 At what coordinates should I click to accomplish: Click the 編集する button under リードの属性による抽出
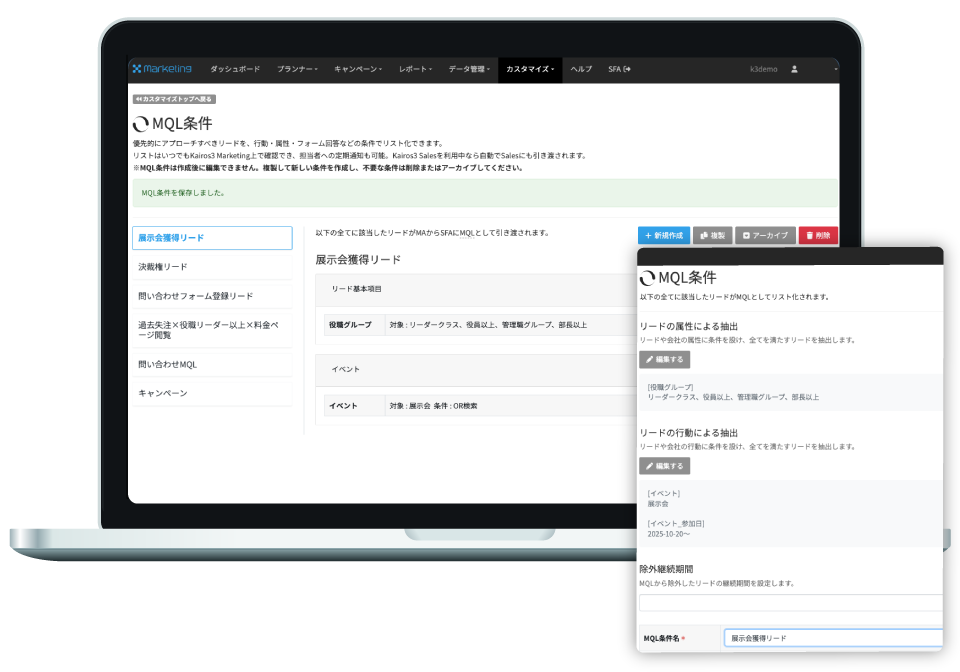coord(664,359)
